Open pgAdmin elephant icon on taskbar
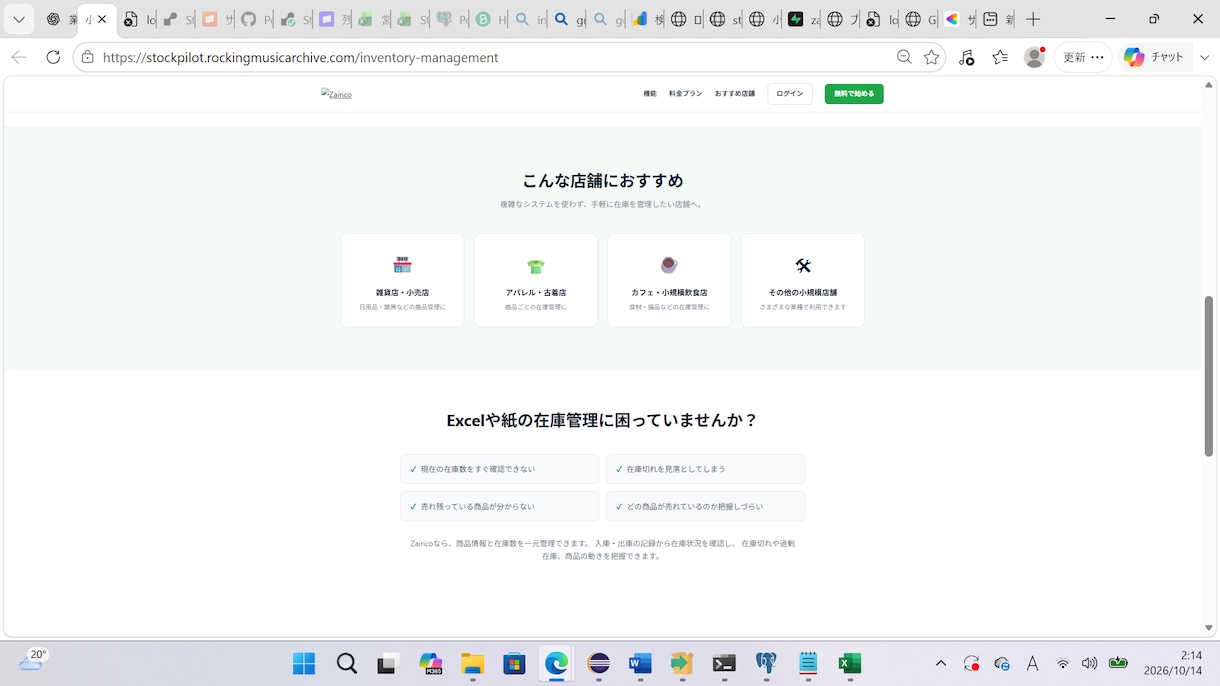The height and width of the screenshot is (686, 1220). tap(766, 663)
